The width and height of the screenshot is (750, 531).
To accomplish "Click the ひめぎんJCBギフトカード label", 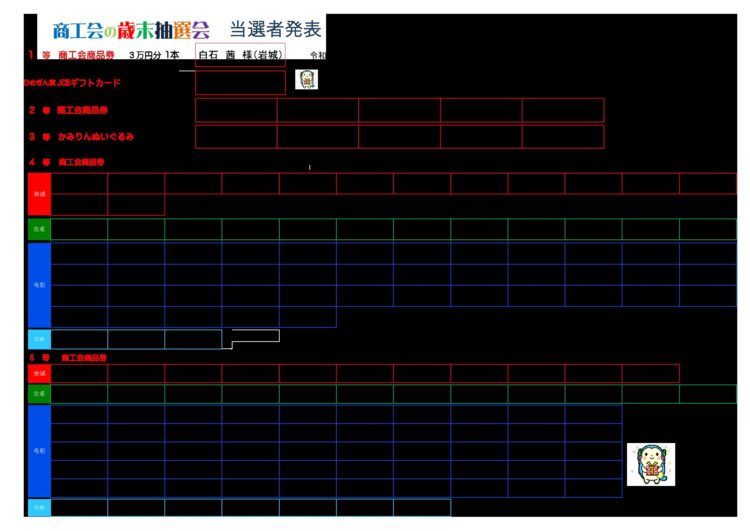I will coord(72,82).
